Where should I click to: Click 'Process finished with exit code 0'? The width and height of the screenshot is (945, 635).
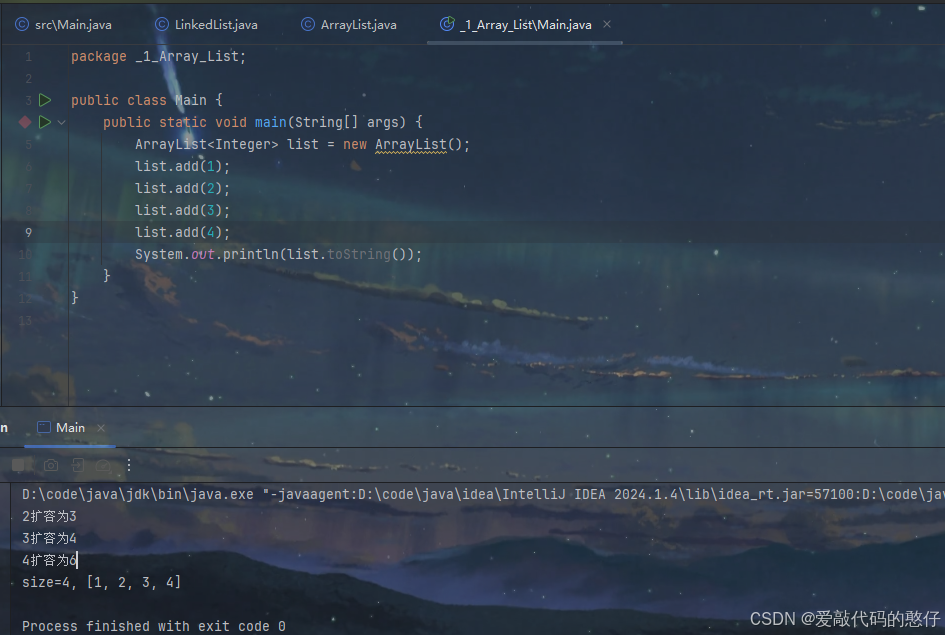[x=154, y=626]
